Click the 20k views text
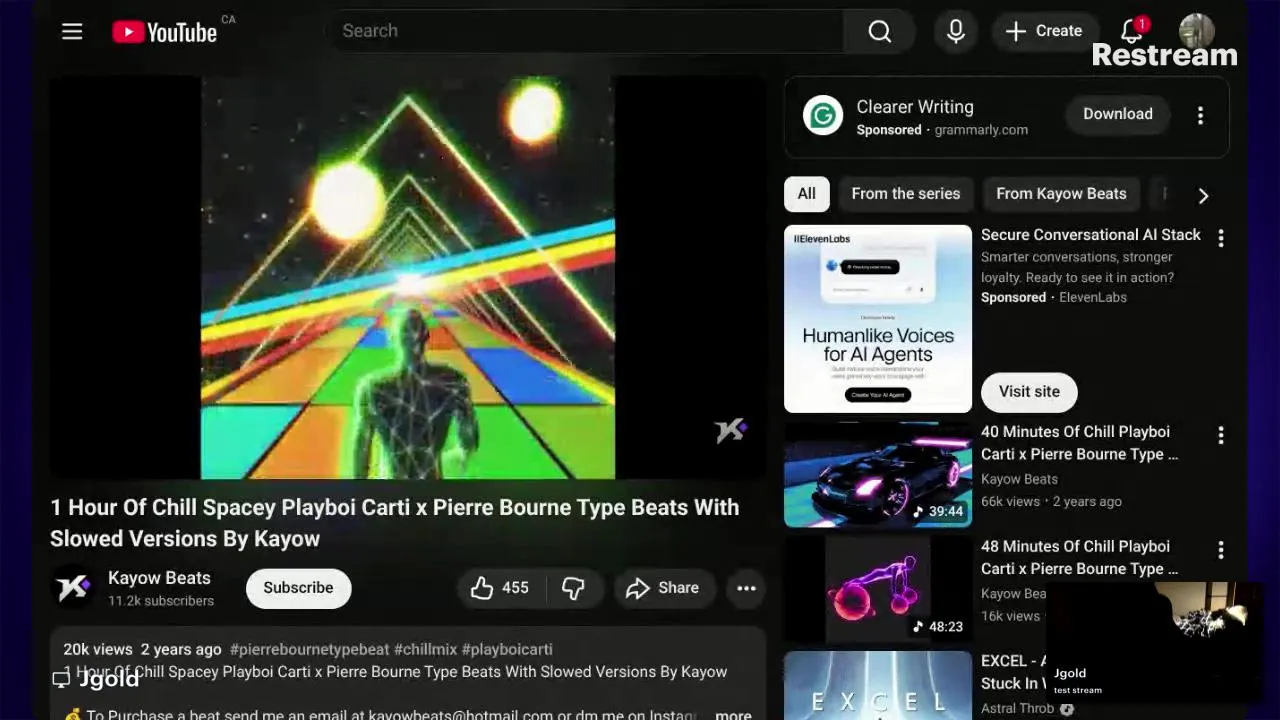1280x720 pixels. (98, 649)
